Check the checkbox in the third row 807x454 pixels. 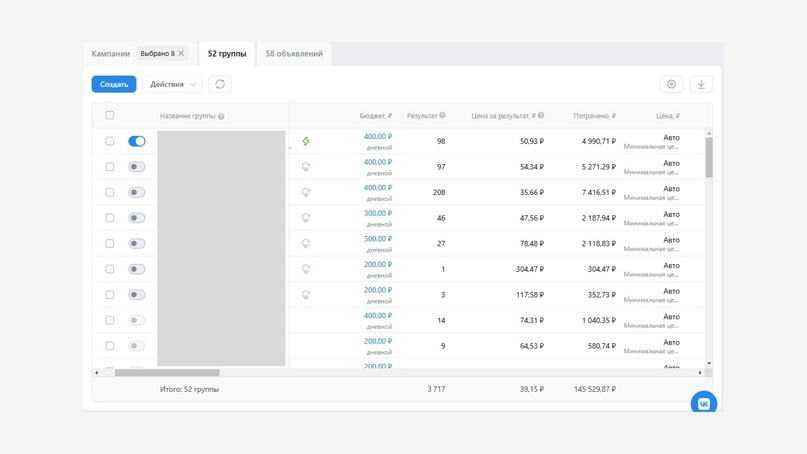coord(110,192)
